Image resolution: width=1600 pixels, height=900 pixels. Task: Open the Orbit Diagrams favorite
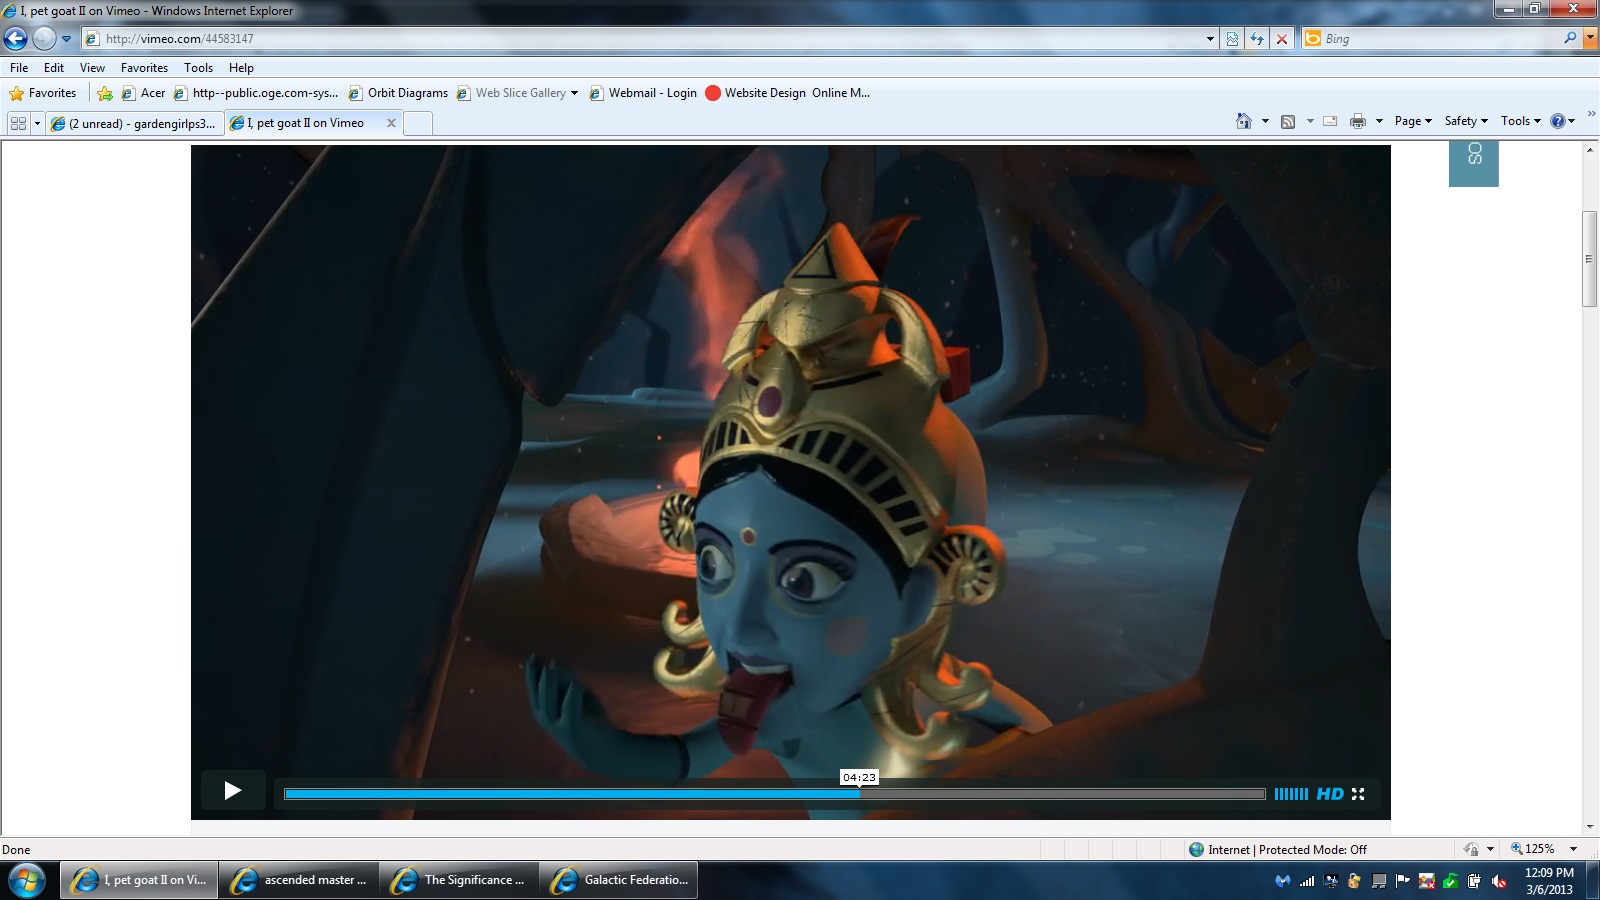(x=398, y=93)
